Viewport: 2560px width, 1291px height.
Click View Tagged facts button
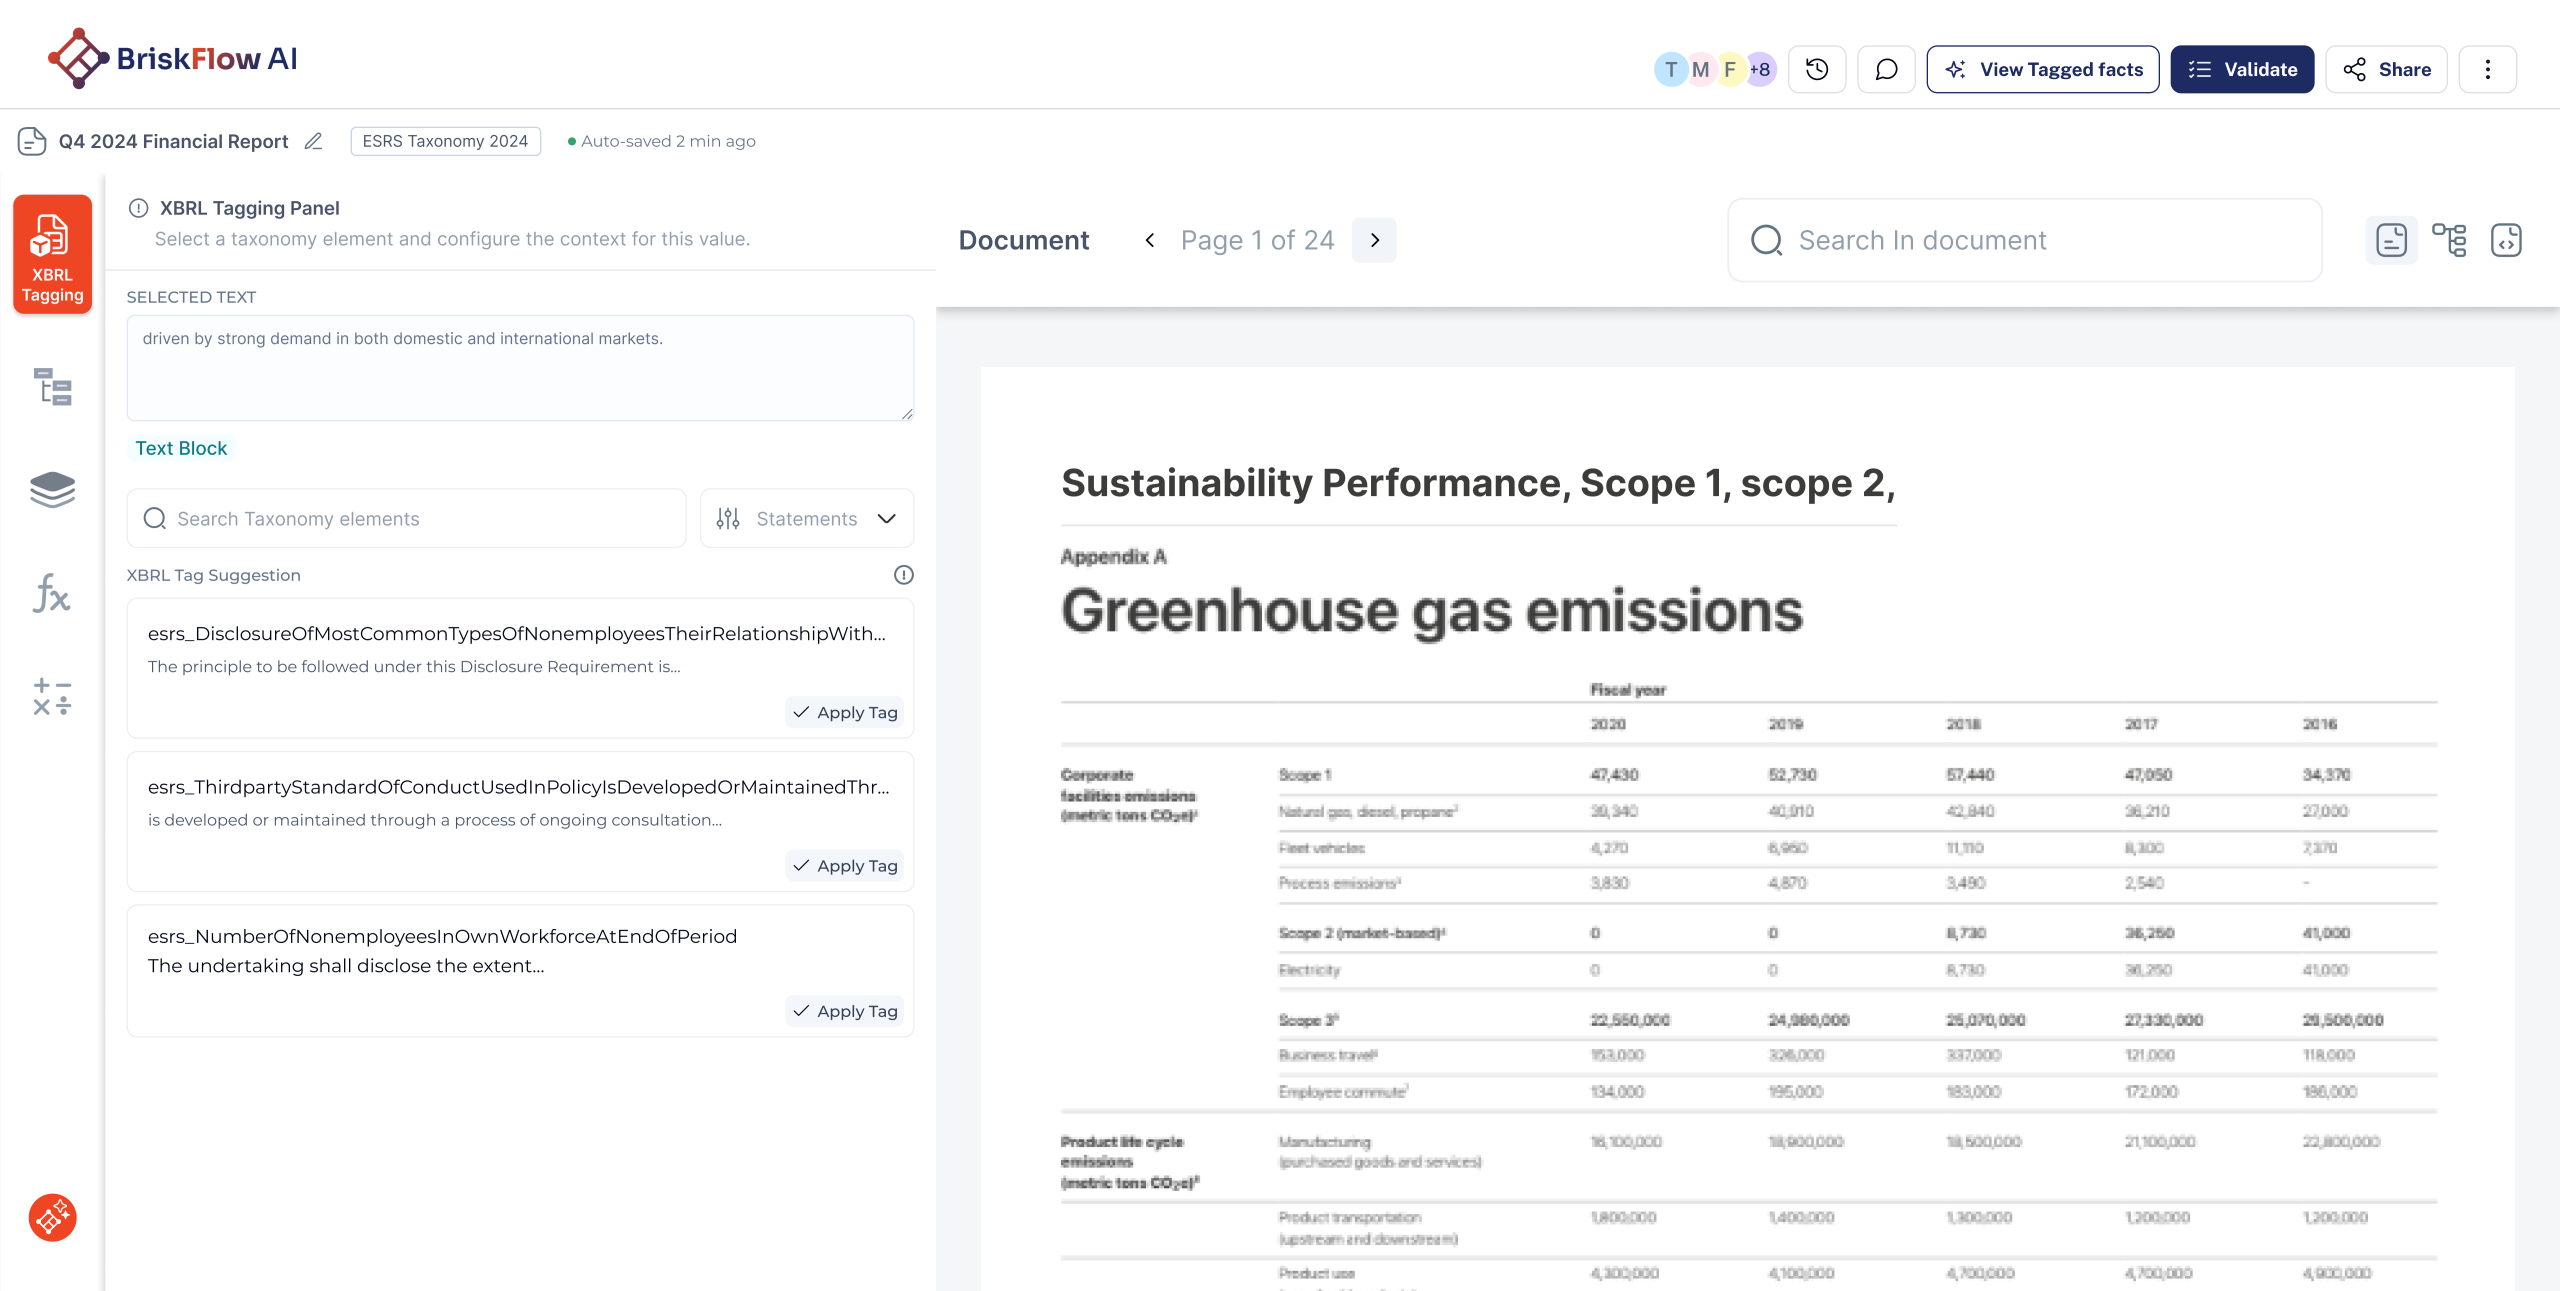pyautogui.click(x=2043, y=69)
